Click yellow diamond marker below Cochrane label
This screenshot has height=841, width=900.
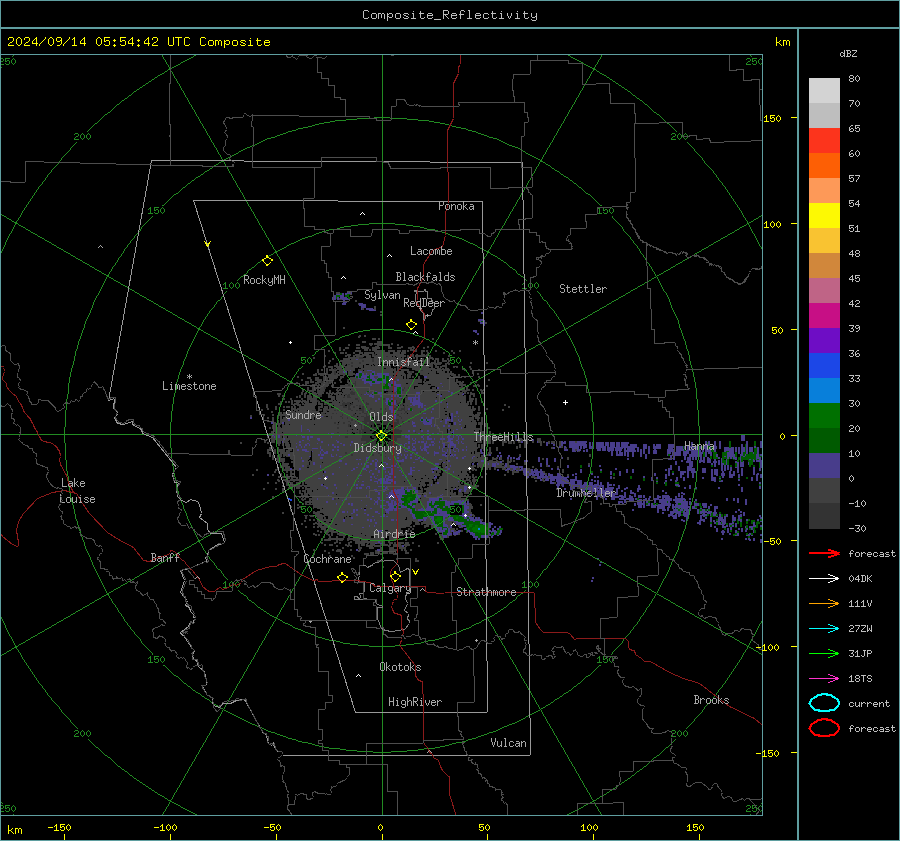click(x=342, y=577)
